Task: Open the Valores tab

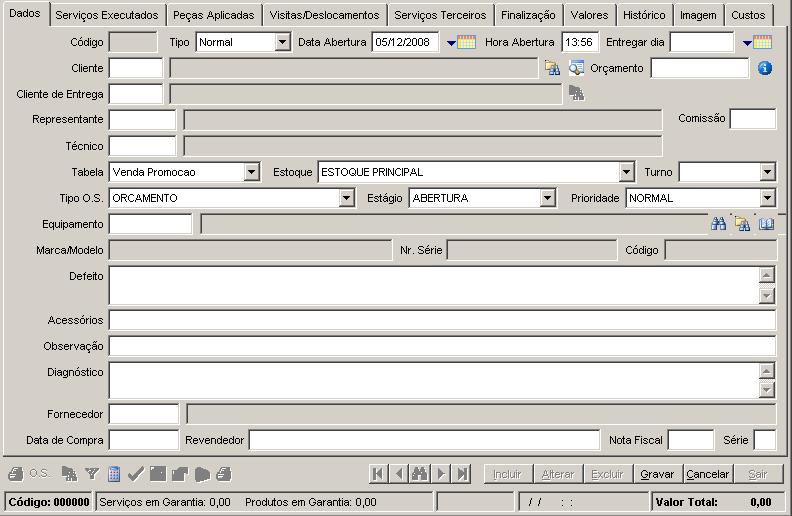Action: click(589, 15)
